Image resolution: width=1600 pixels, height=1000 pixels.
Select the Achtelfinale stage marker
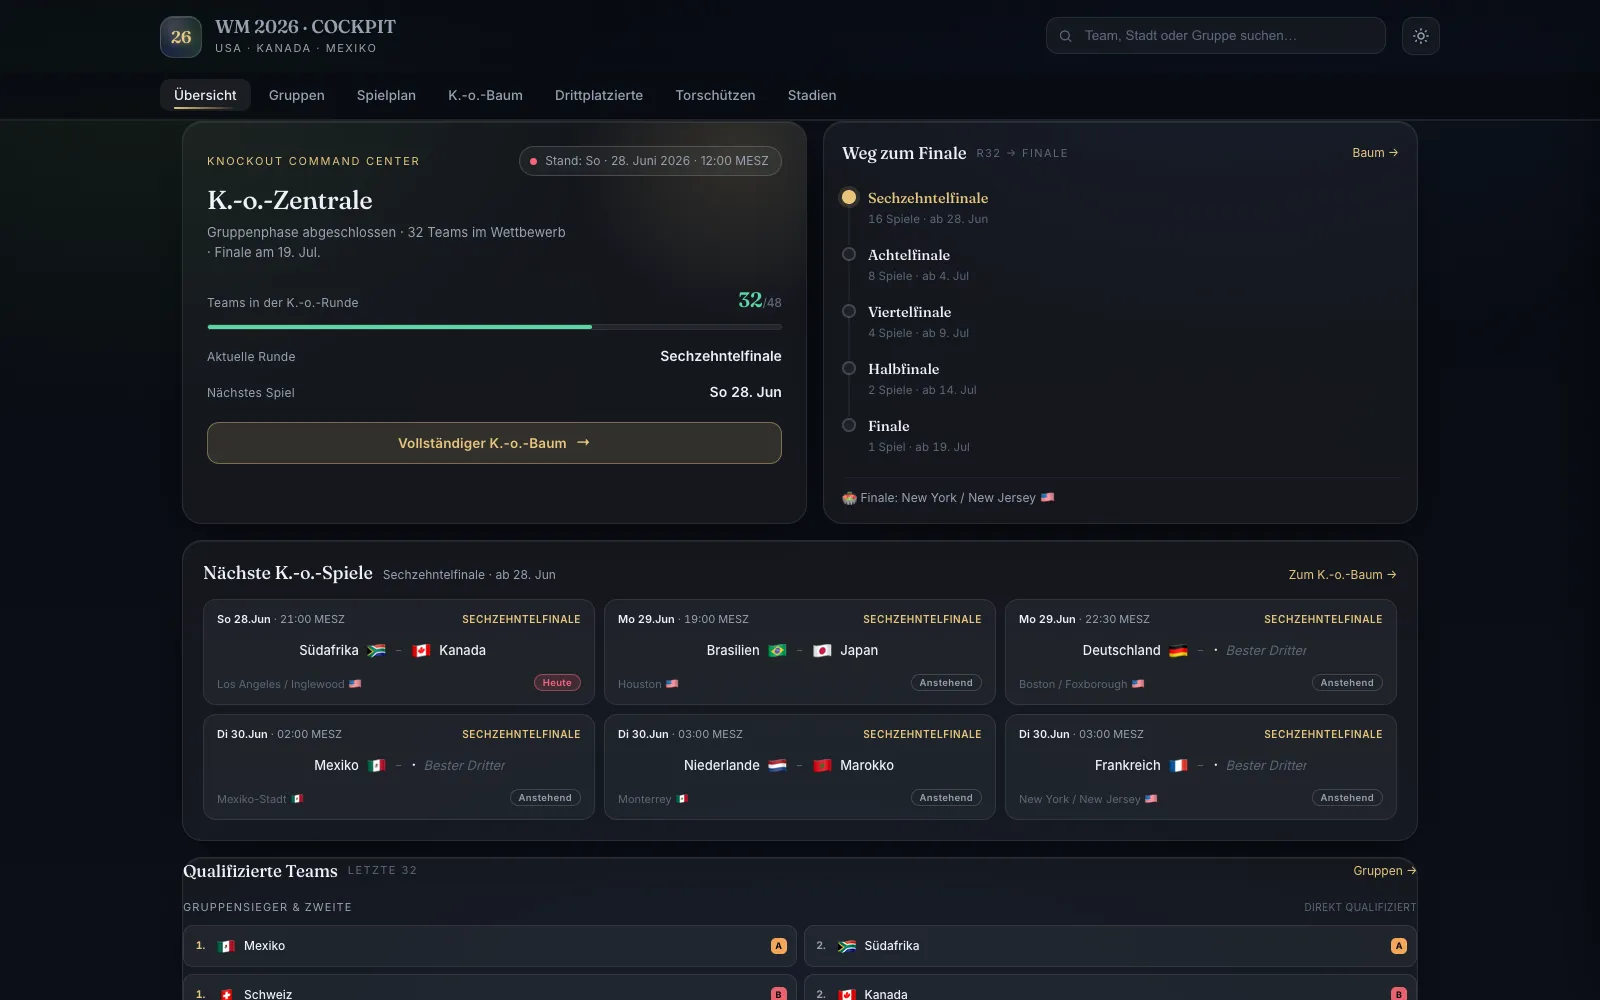[849, 254]
